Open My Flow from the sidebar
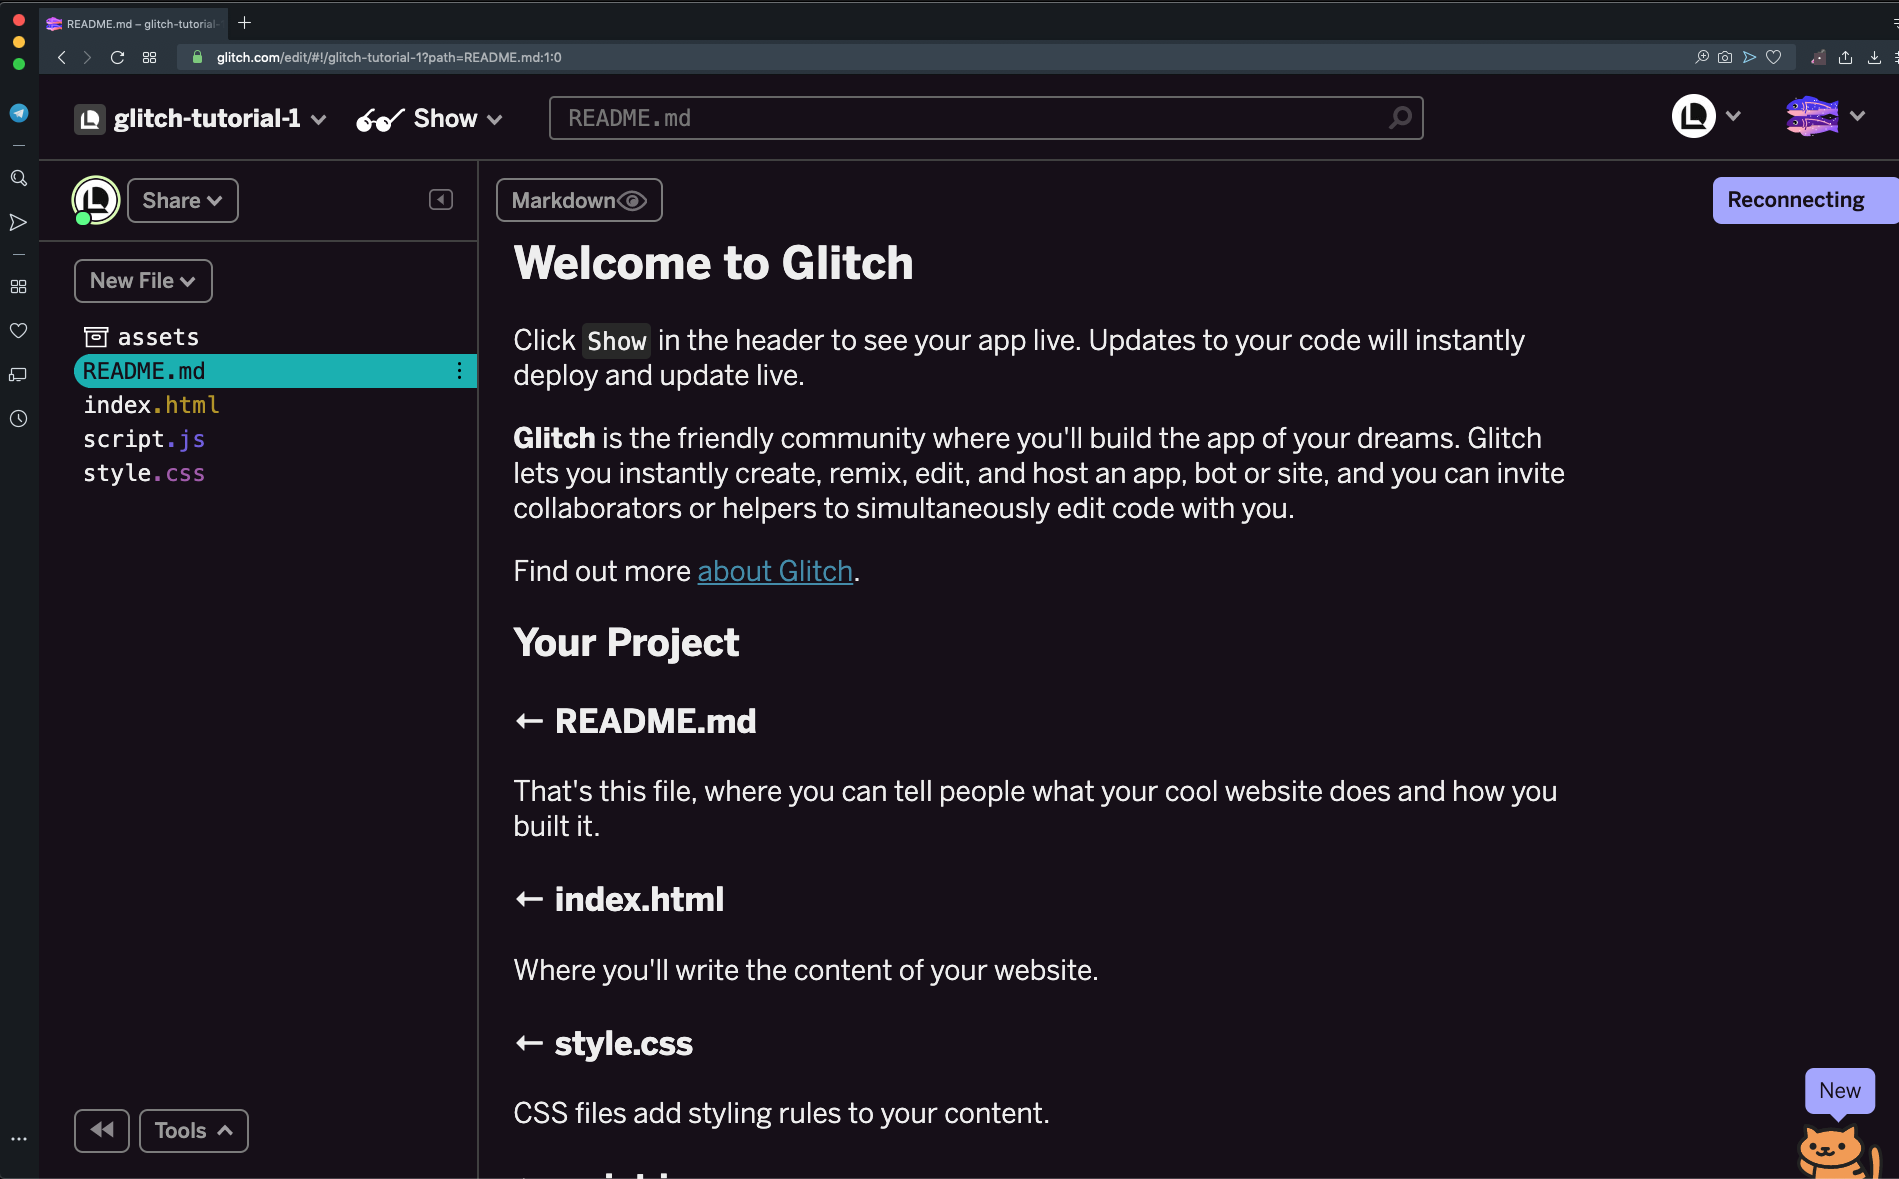This screenshot has width=1899, height=1179. tap(18, 222)
